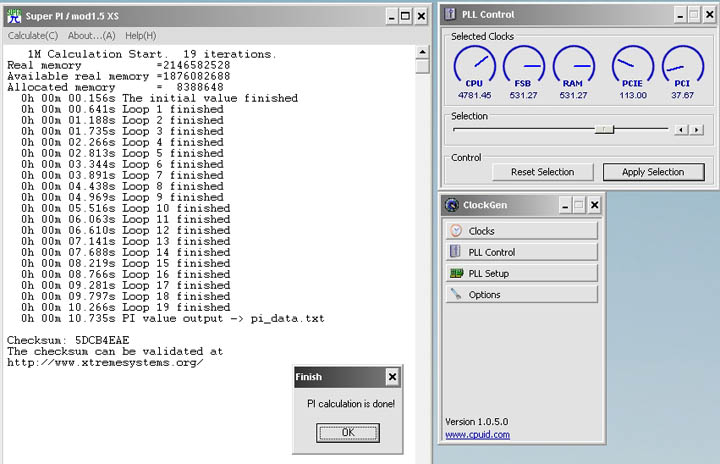Select the PCIE clock gauge
The width and height of the screenshot is (720, 464).
pyautogui.click(x=633, y=67)
